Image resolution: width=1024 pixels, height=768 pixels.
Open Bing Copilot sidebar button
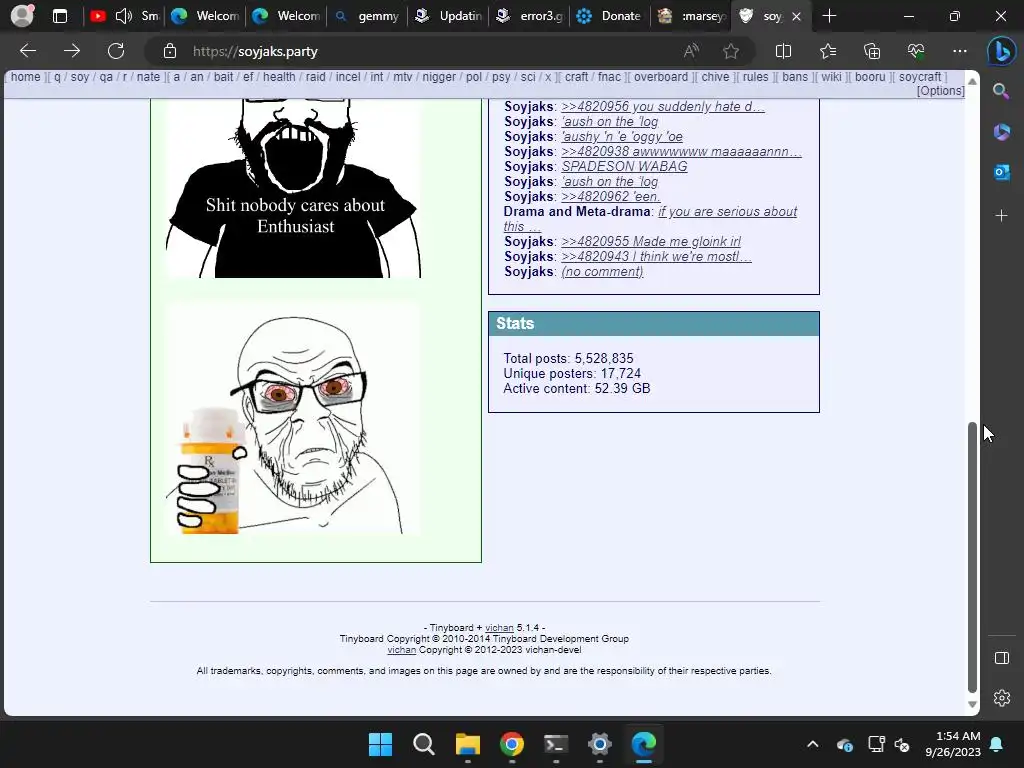click(x=1001, y=52)
